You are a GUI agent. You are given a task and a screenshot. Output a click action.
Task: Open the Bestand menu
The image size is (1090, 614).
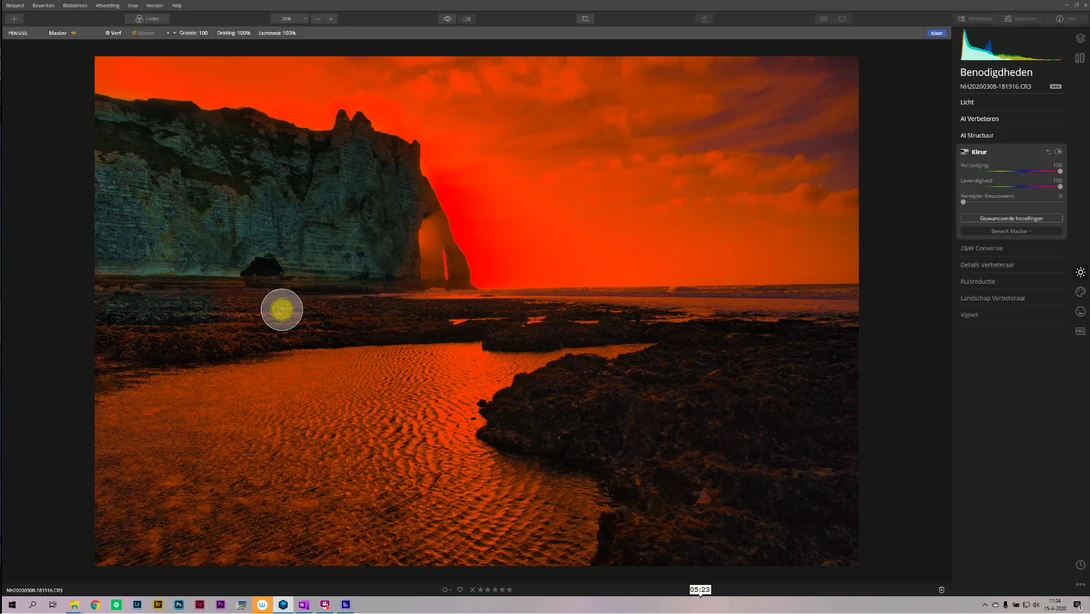(x=15, y=6)
